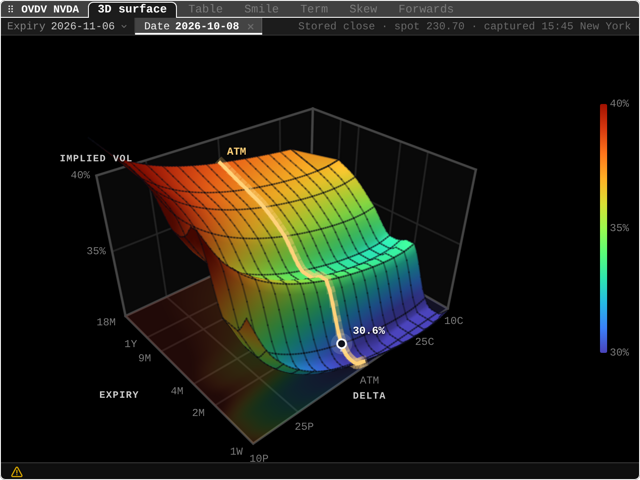Click the 40% color scale label
The image size is (640, 480).
pyautogui.click(x=619, y=104)
